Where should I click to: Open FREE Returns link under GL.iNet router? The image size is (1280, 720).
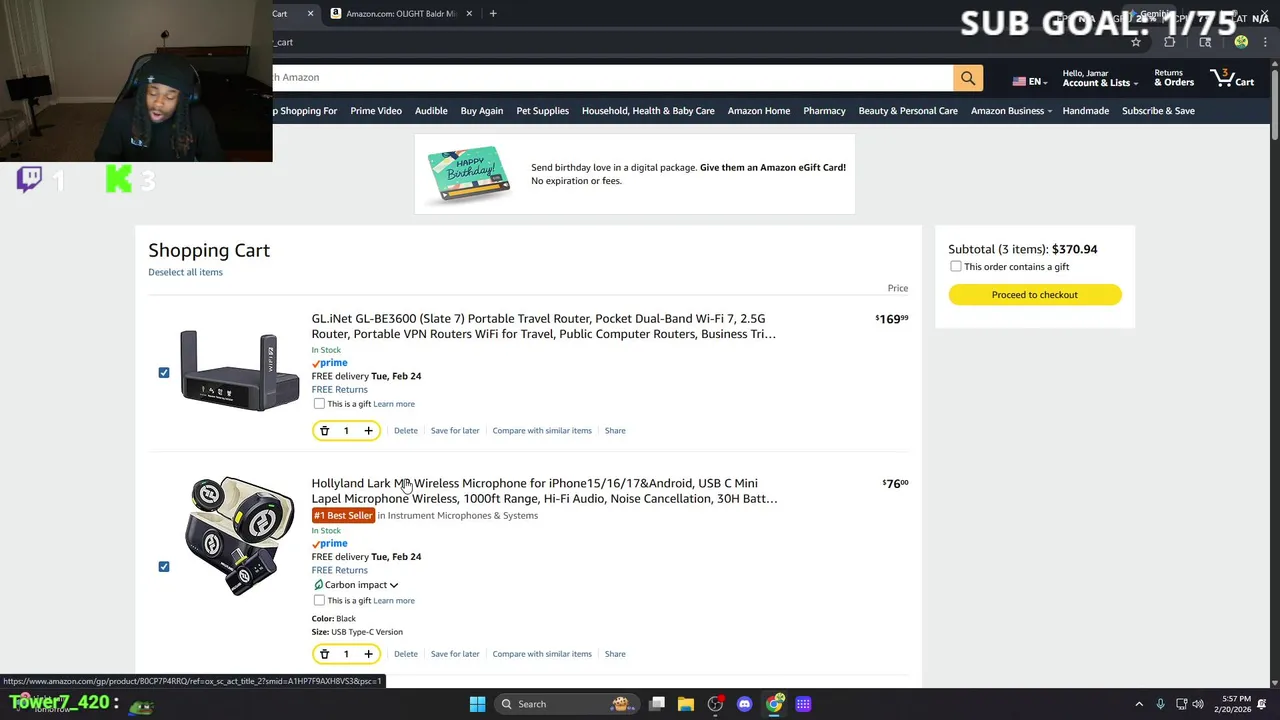339,390
